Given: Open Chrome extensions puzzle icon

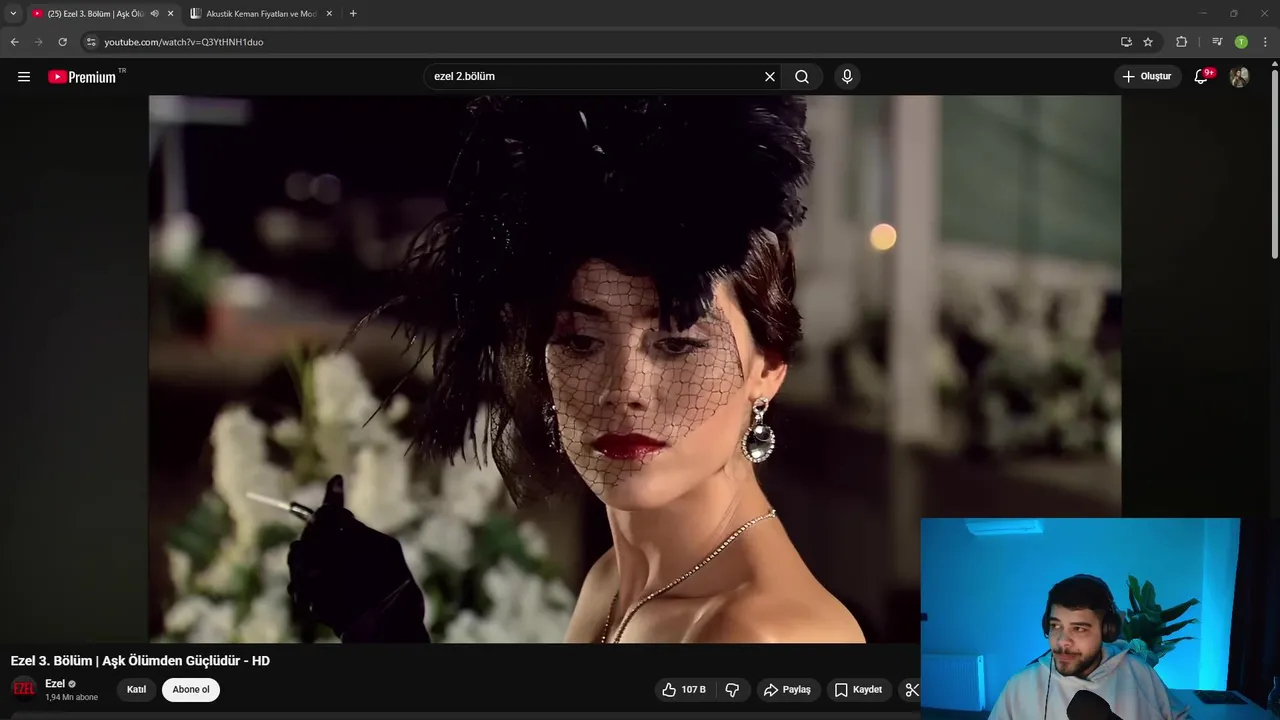Looking at the screenshot, I should 1182,42.
